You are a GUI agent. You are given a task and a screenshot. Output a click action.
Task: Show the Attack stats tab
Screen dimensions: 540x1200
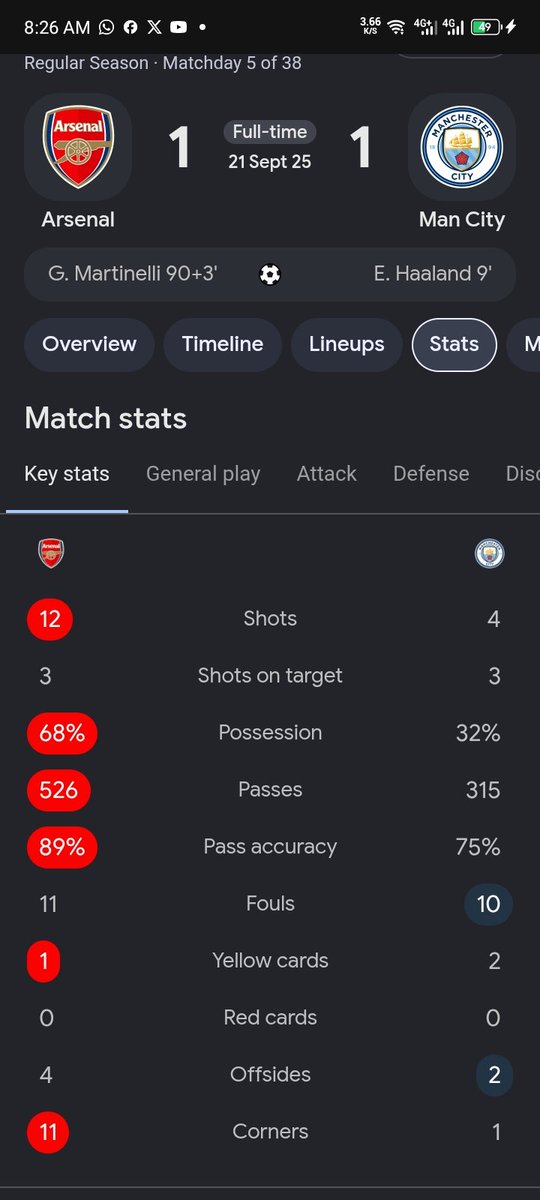[x=327, y=474]
